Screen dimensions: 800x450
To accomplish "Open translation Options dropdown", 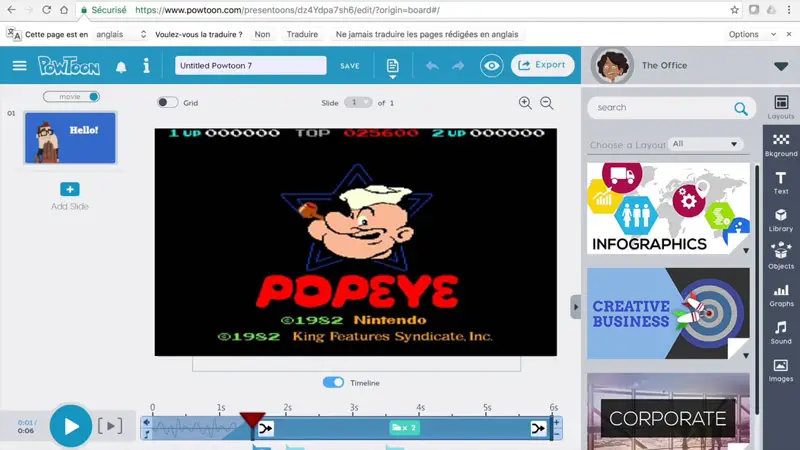I will (x=752, y=34).
